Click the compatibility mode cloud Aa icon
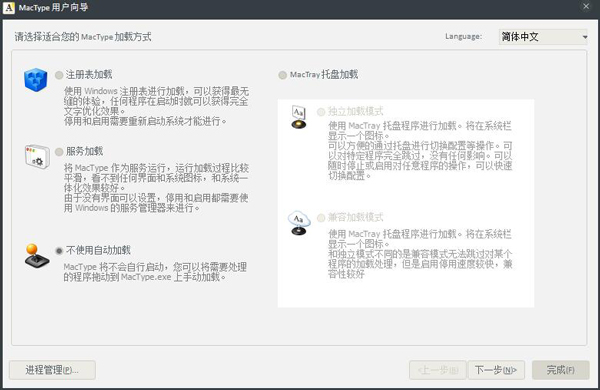 [x=299, y=223]
